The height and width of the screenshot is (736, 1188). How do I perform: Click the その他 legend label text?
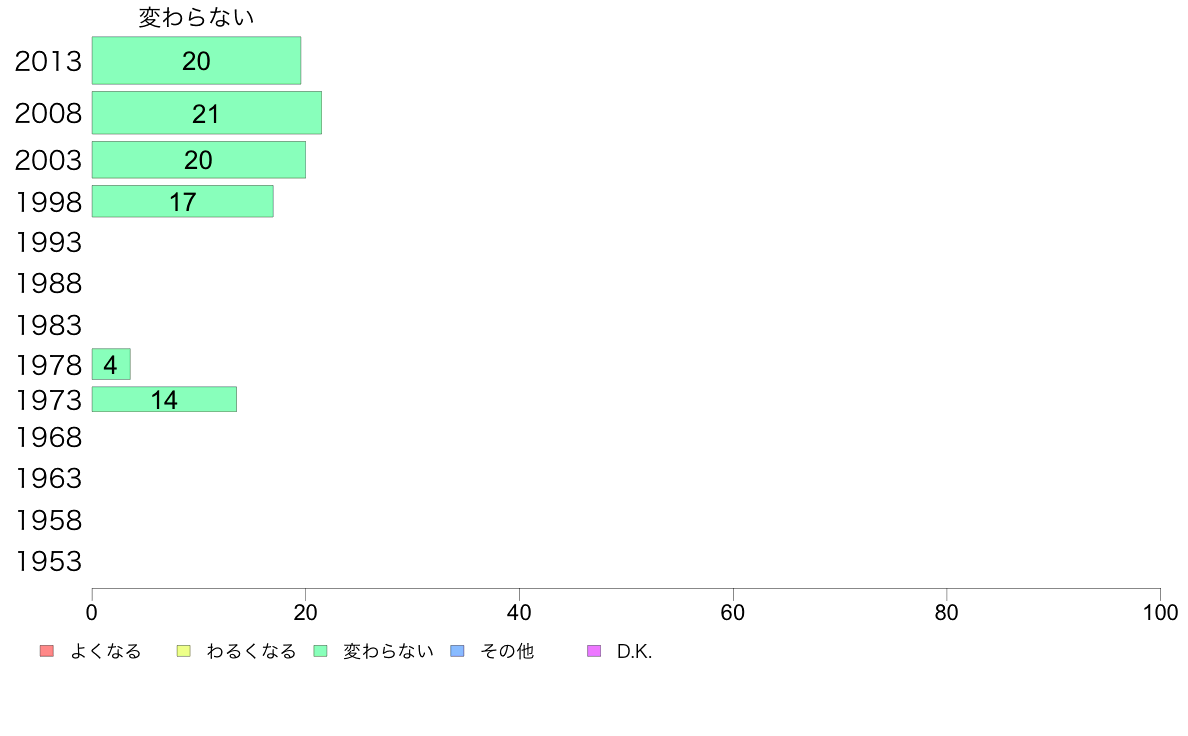507,652
